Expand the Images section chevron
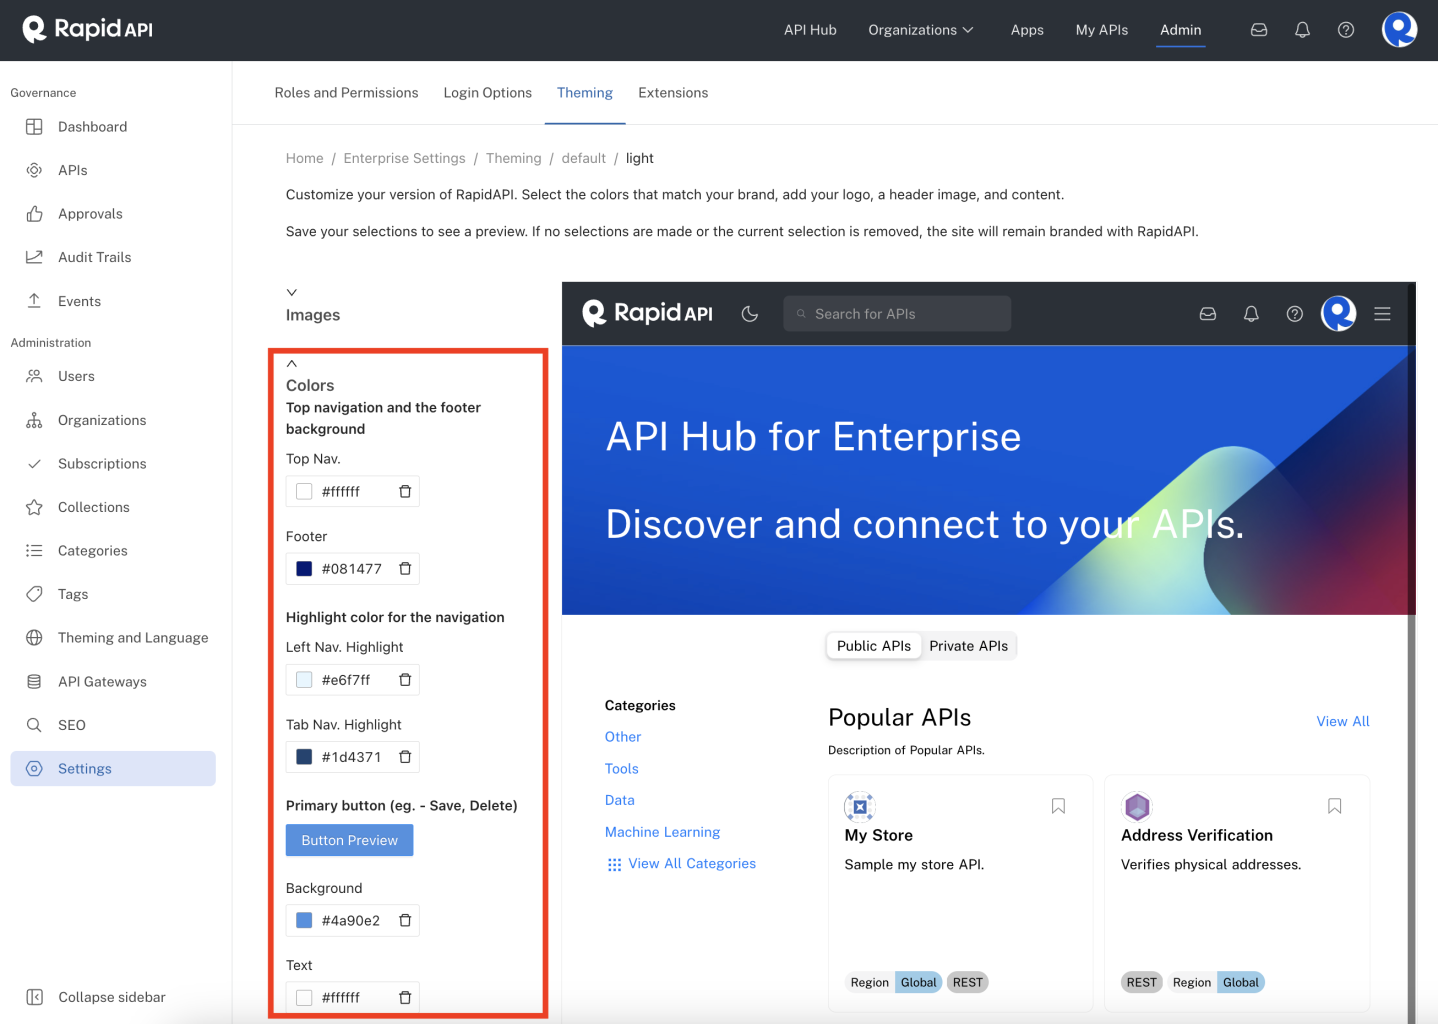The image size is (1438, 1024). pyautogui.click(x=292, y=293)
